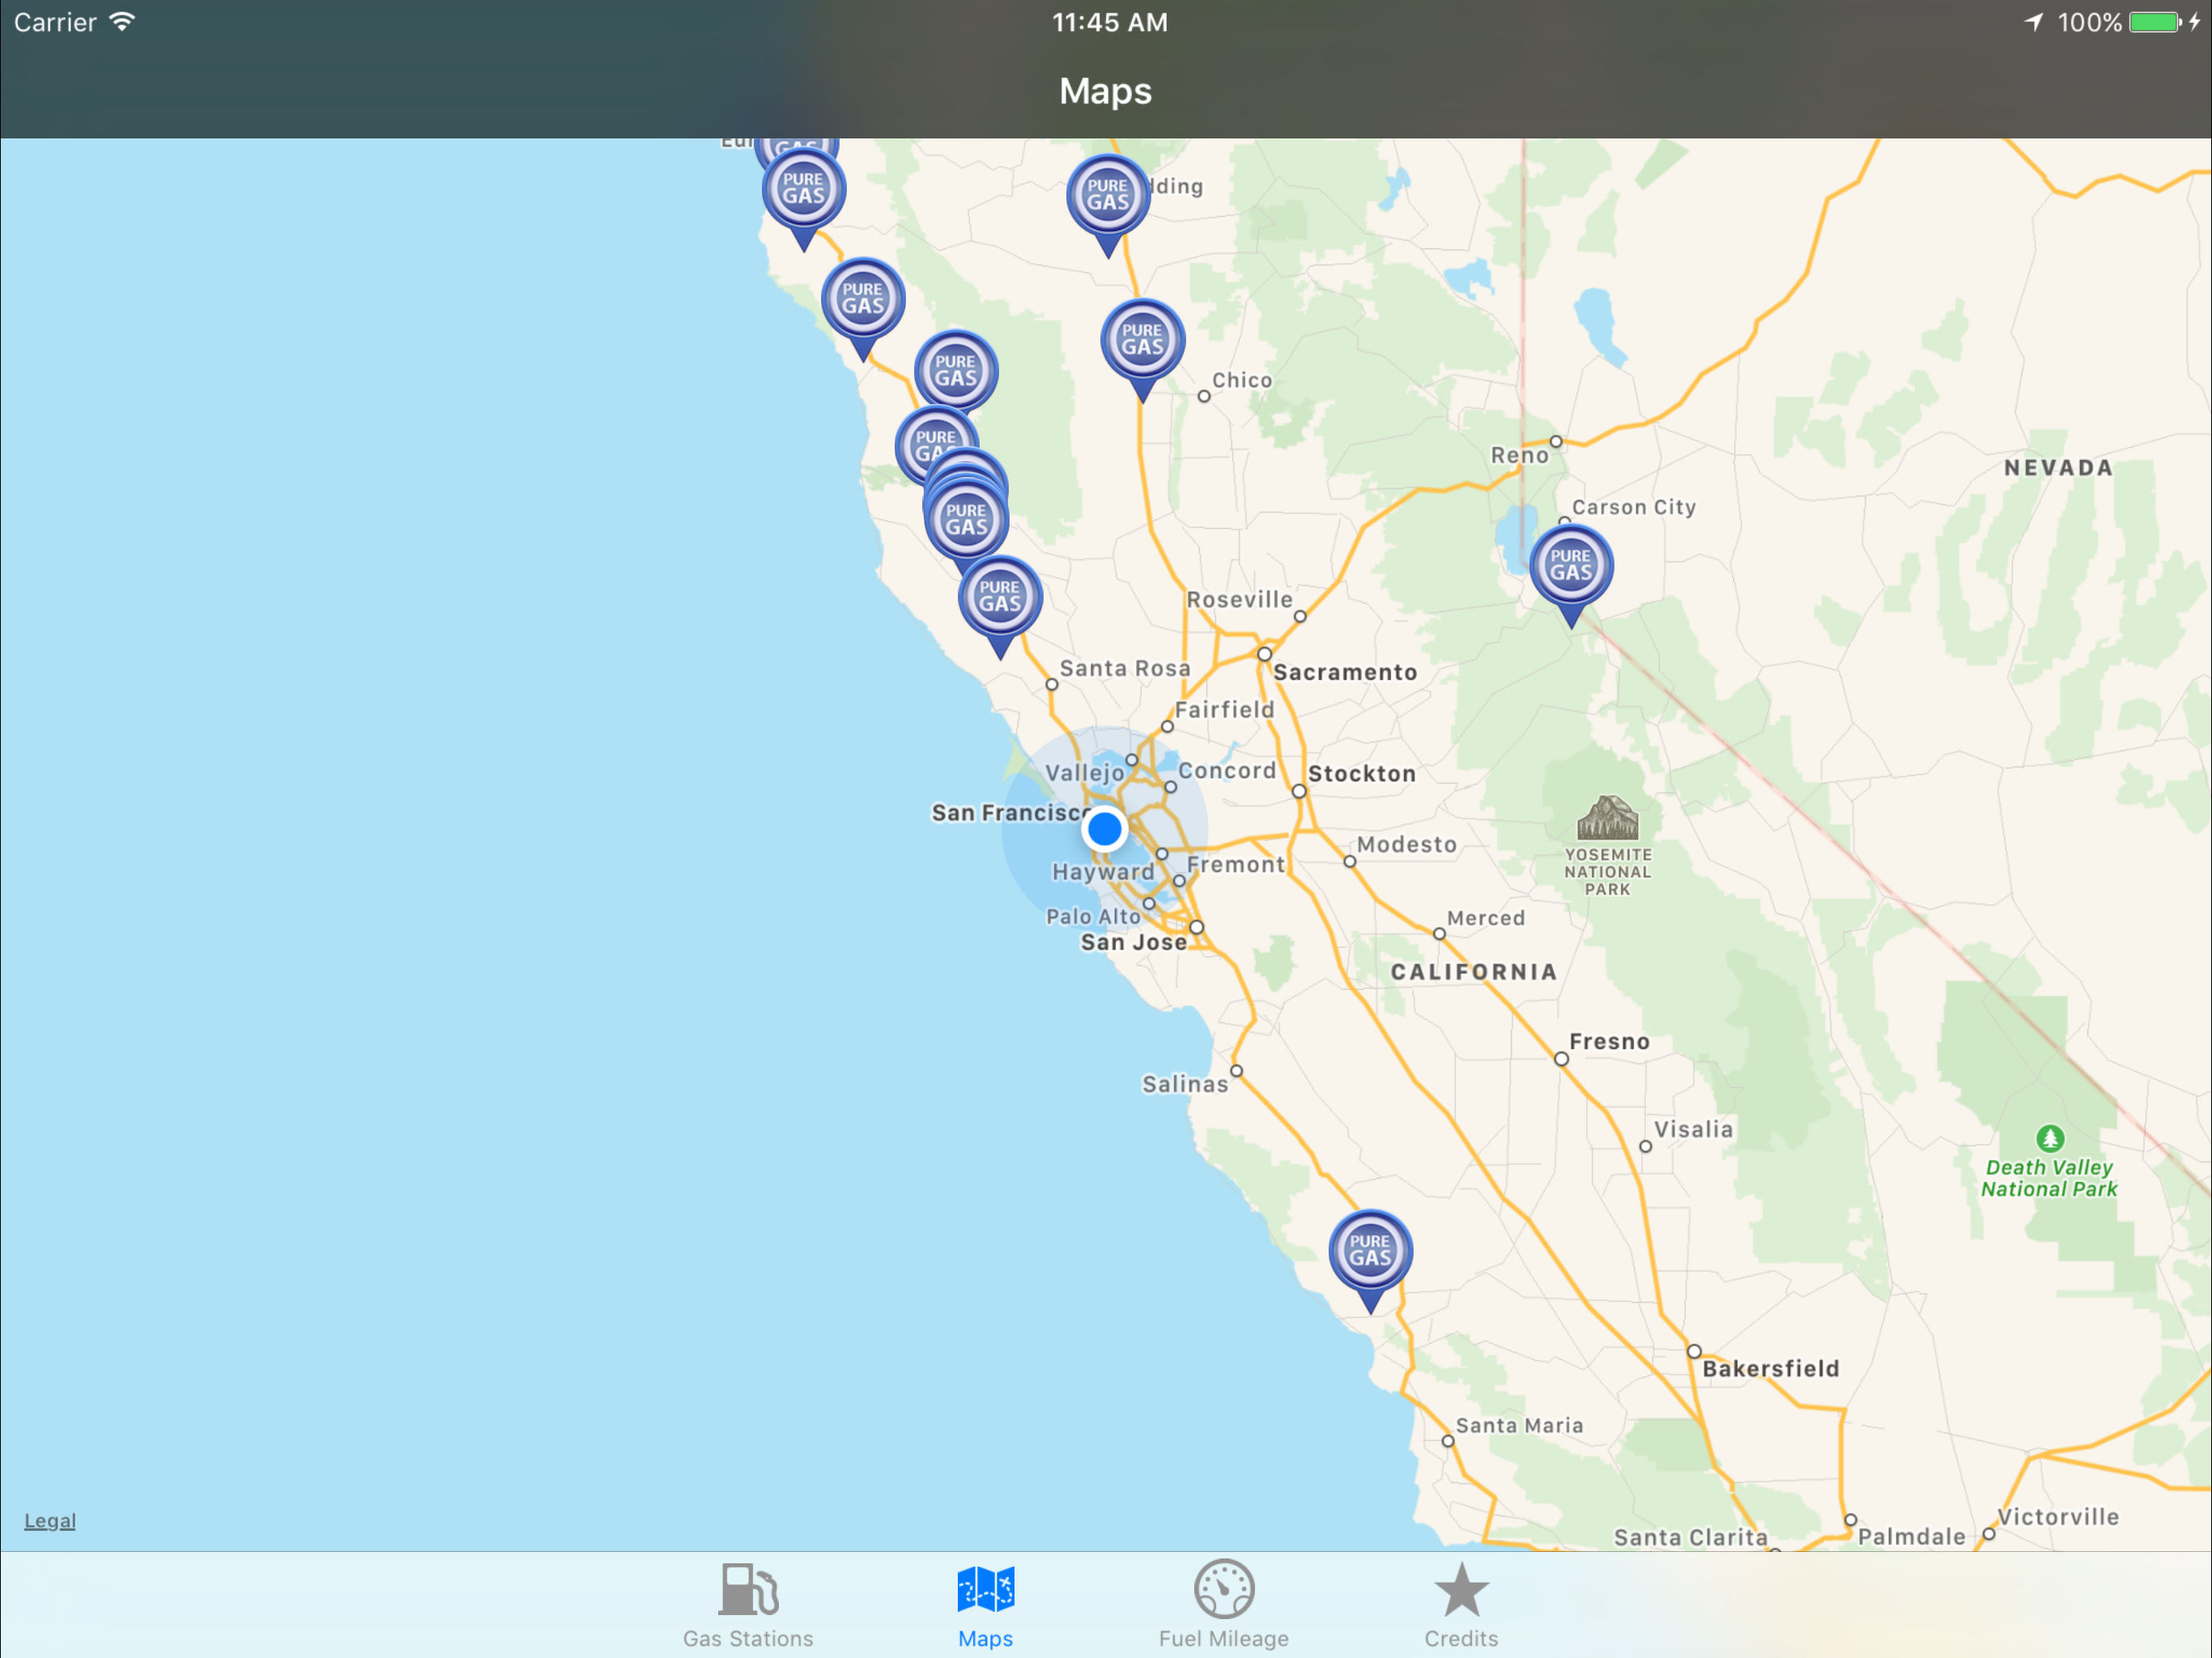This screenshot has width=2212, height=1658.
Task: Tap the CALIFORNIA state label
Action: 1474,972
